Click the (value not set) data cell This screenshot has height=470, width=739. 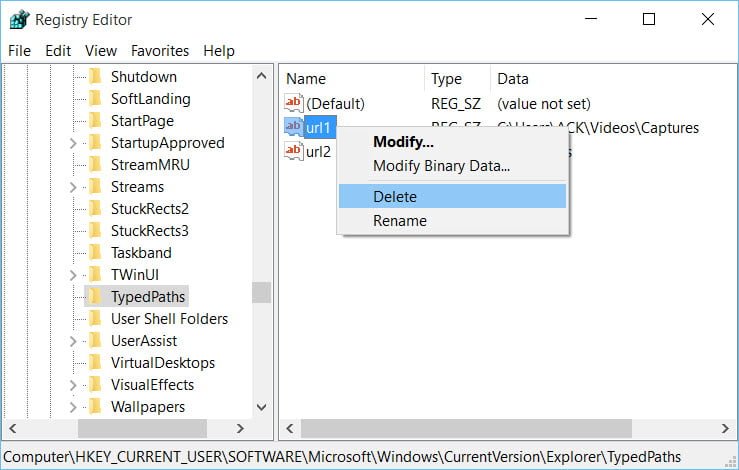point(543,104)
